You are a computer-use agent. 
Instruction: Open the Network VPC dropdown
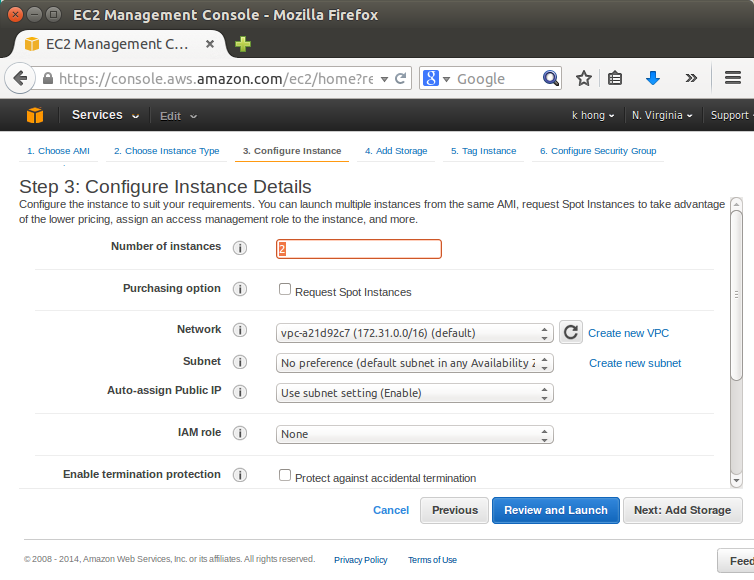pos(415,333)
